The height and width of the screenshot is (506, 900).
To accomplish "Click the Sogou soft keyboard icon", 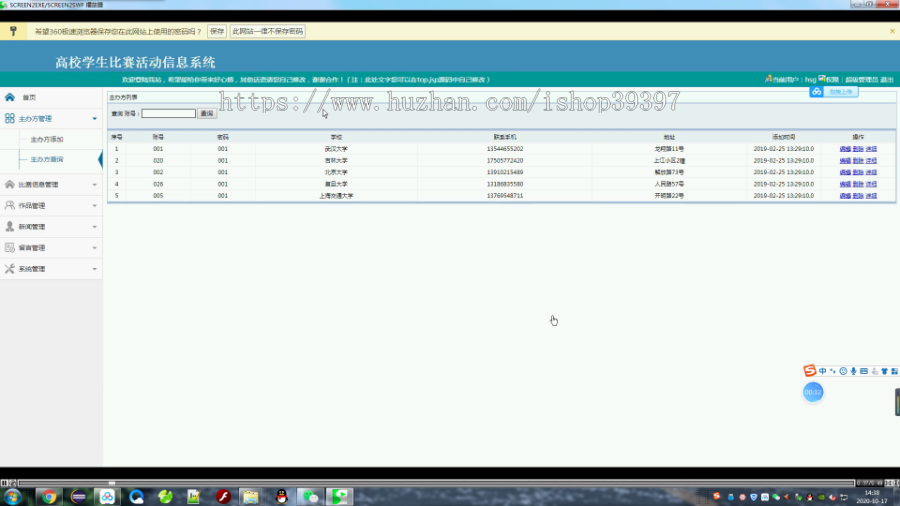I will coord(864,371).
